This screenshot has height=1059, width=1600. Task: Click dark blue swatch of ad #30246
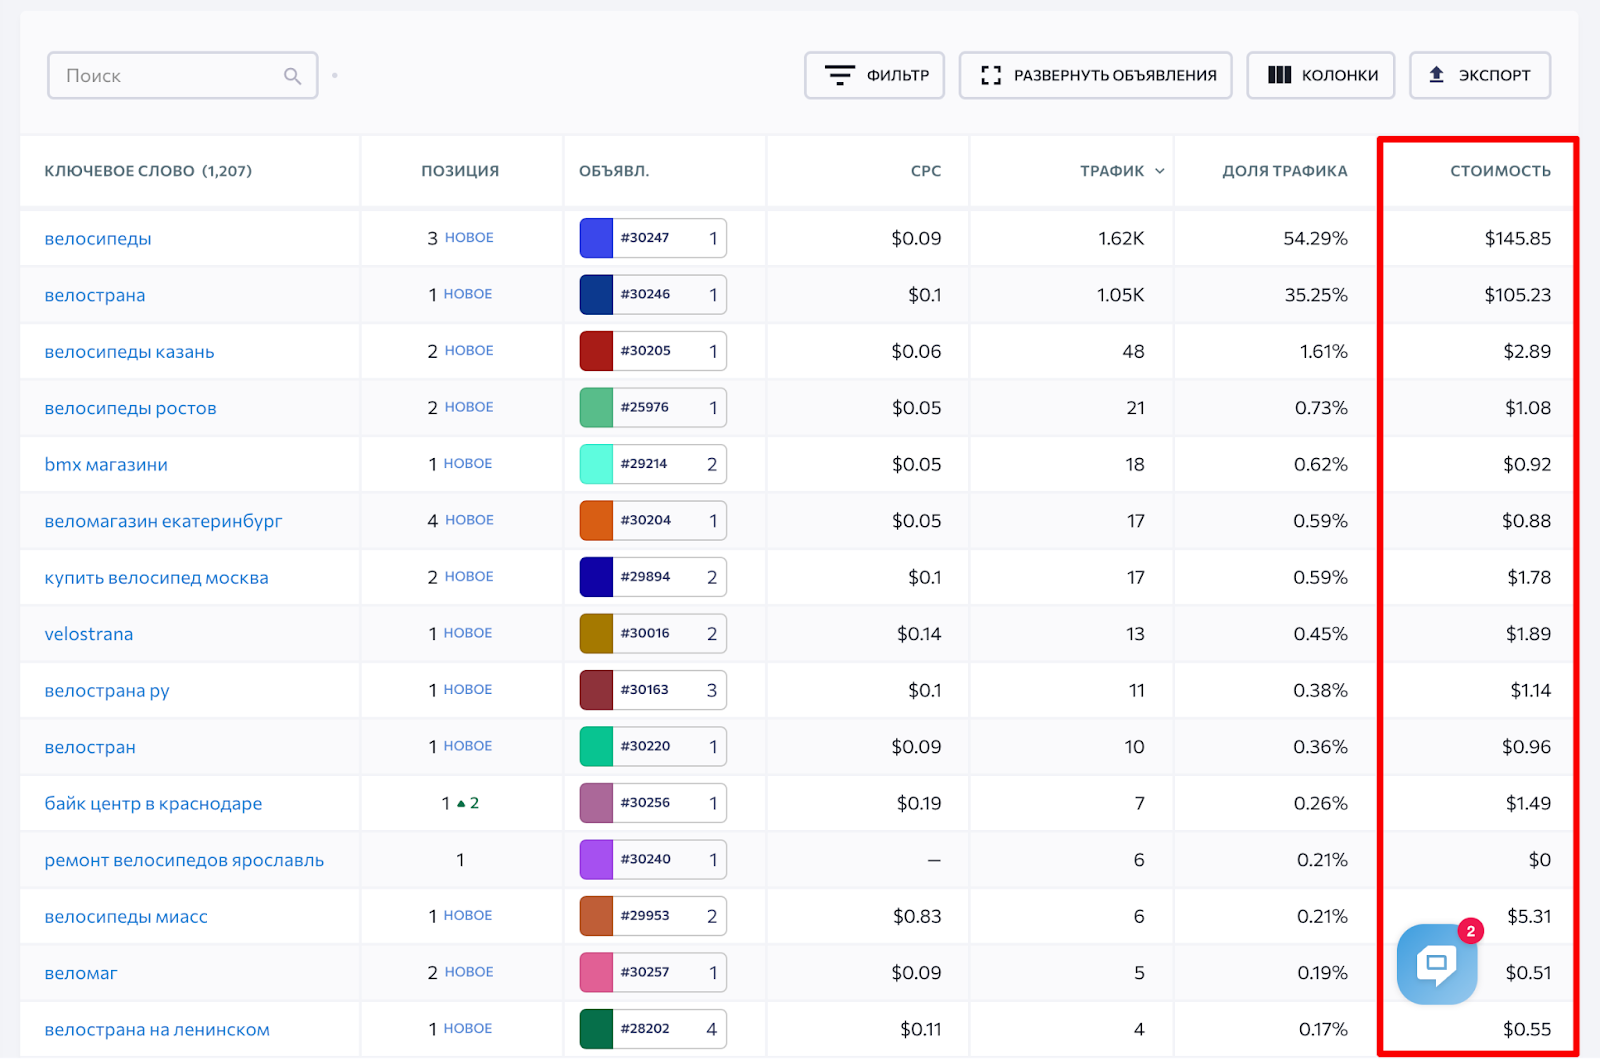point(596,295)
